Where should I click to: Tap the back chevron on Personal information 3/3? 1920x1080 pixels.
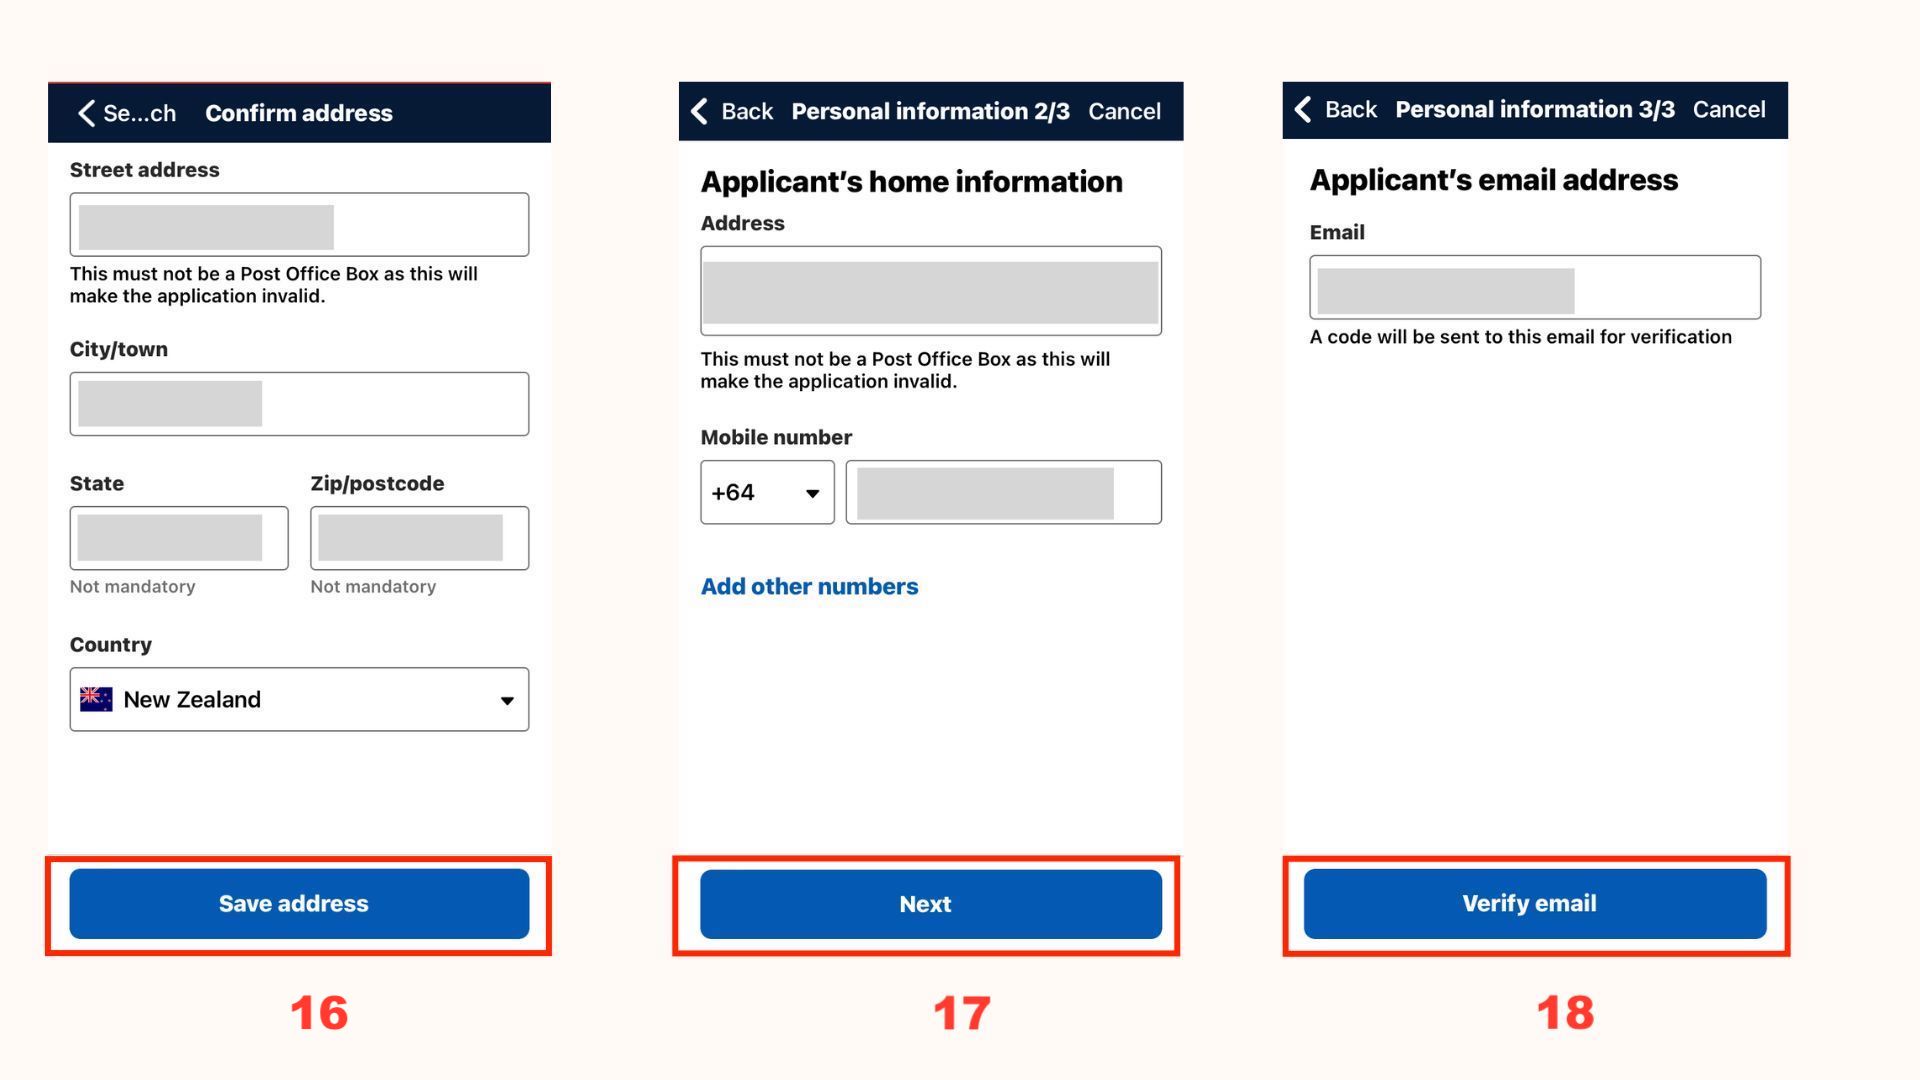coord(1303,109)
